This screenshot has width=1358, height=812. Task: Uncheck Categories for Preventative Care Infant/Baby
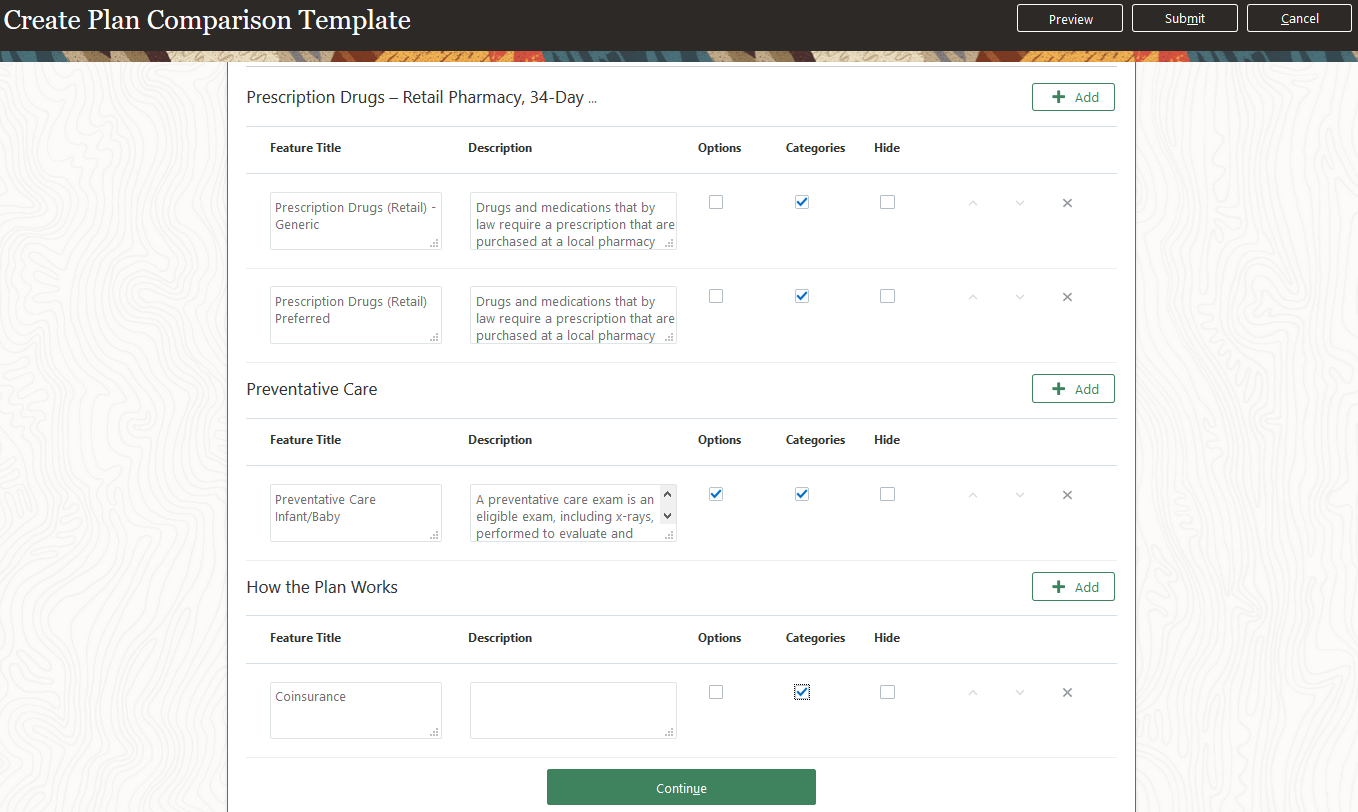802,494
